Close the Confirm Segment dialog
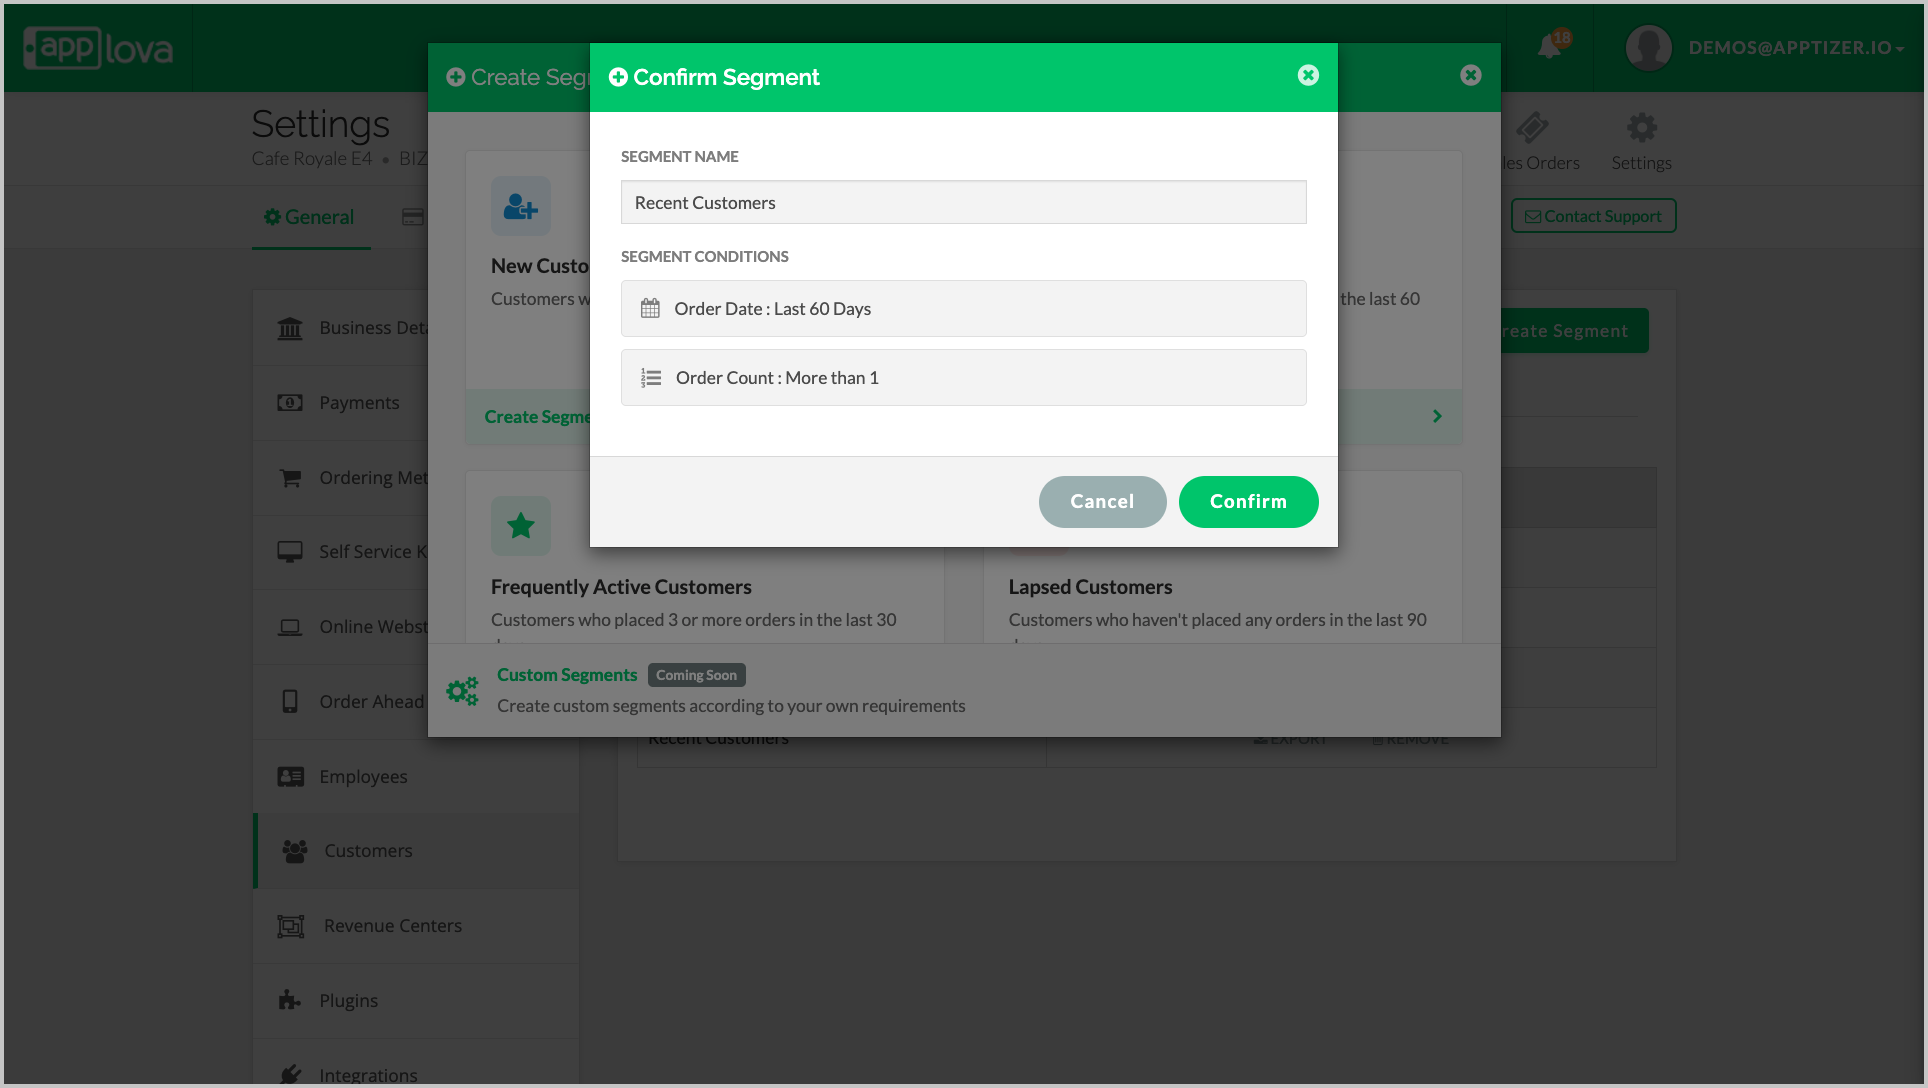This screenshot has height=1088, width=1928. [1308, 76]
